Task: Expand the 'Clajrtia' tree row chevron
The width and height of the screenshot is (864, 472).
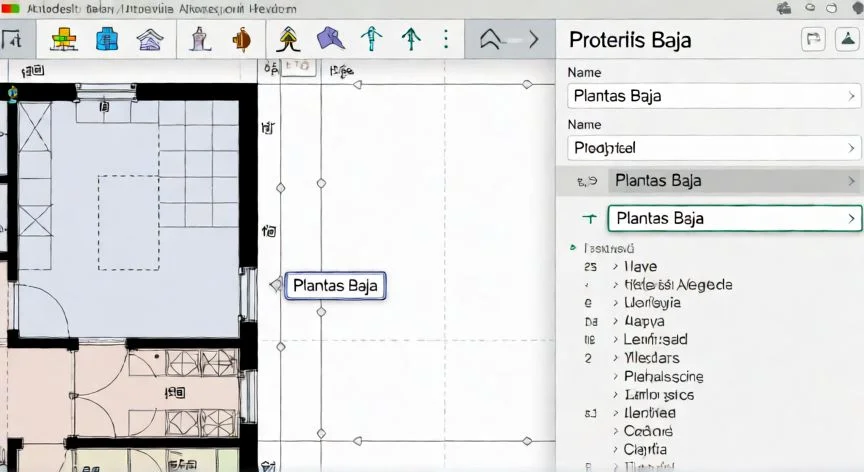Action: tap(615, 449)
